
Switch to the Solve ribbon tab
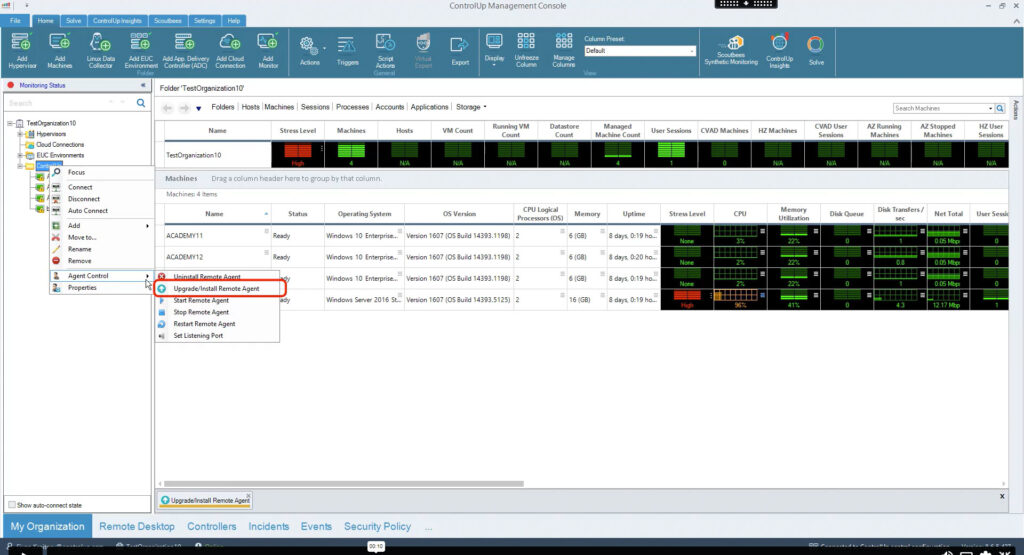coord(73,20)
